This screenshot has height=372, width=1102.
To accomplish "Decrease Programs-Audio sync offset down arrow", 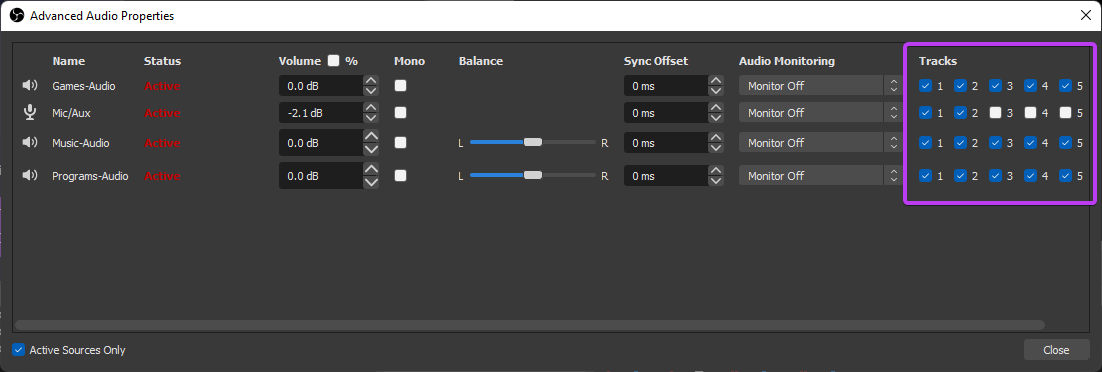I will (x=715, y=181).
